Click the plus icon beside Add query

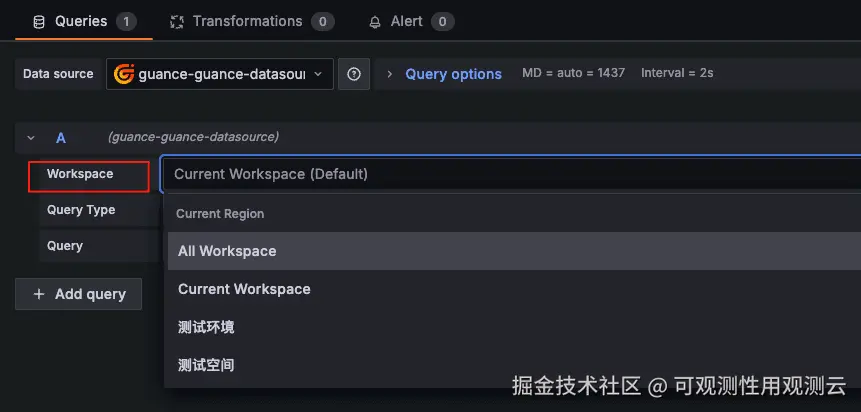tap(39, 294)
